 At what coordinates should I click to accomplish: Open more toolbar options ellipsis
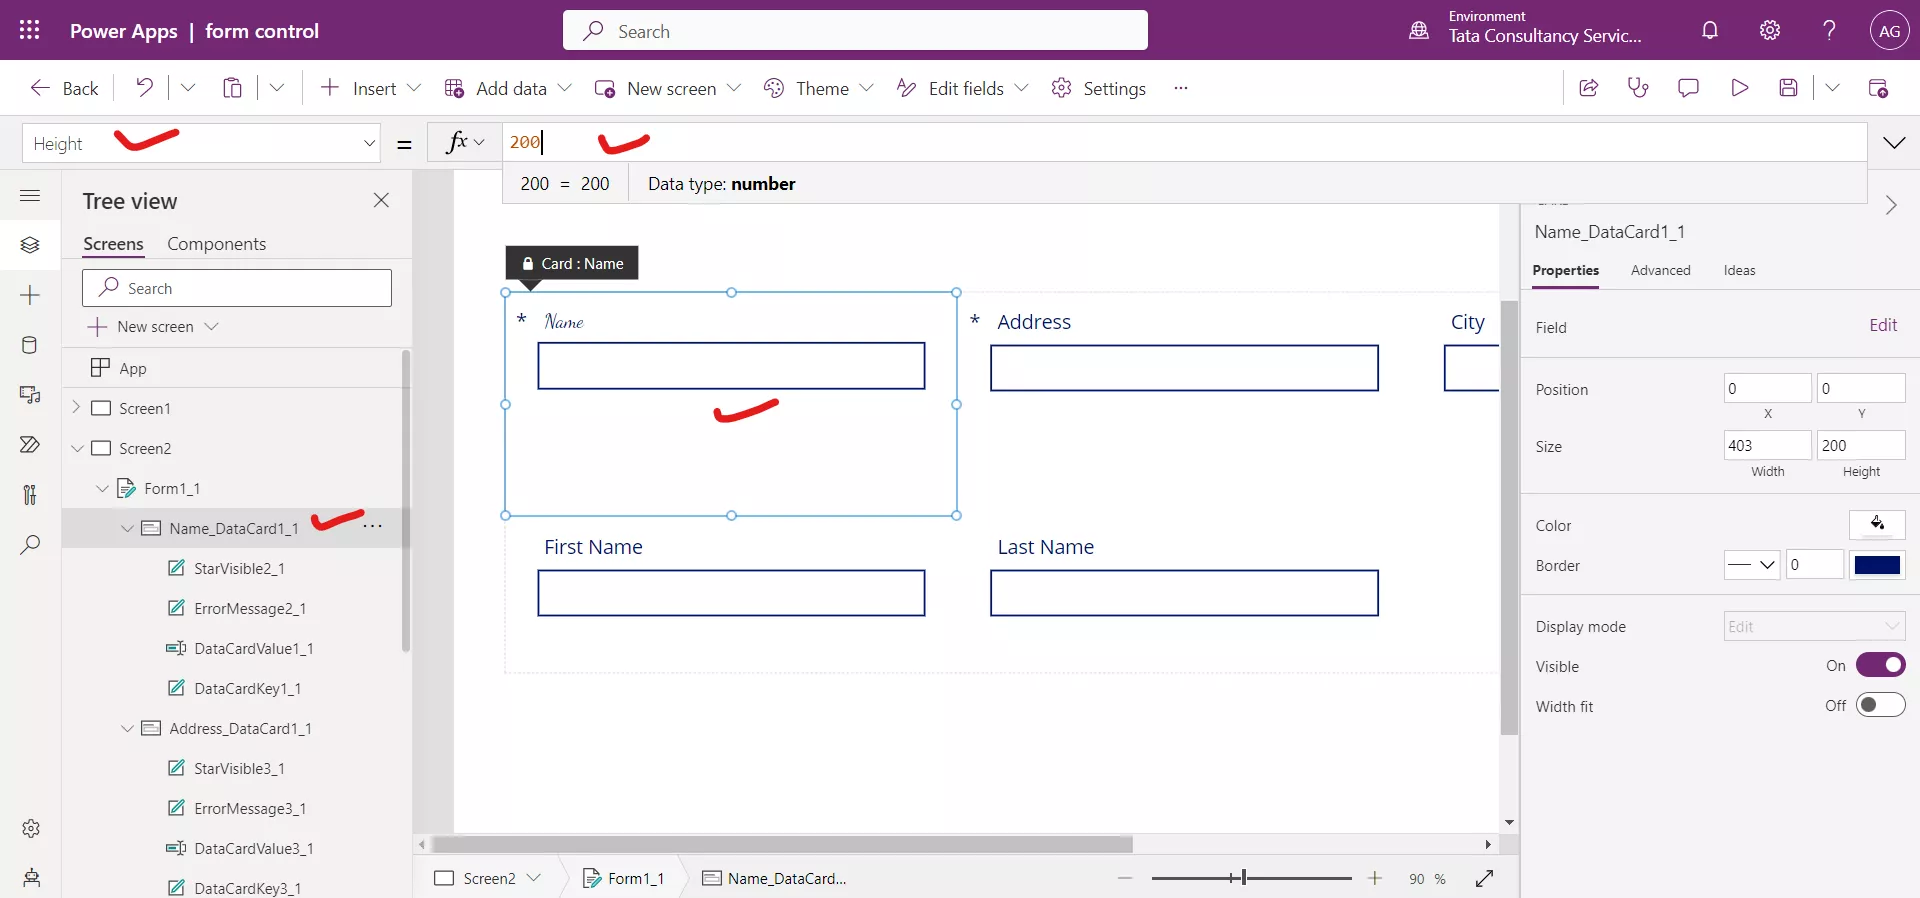(1181, 88)
